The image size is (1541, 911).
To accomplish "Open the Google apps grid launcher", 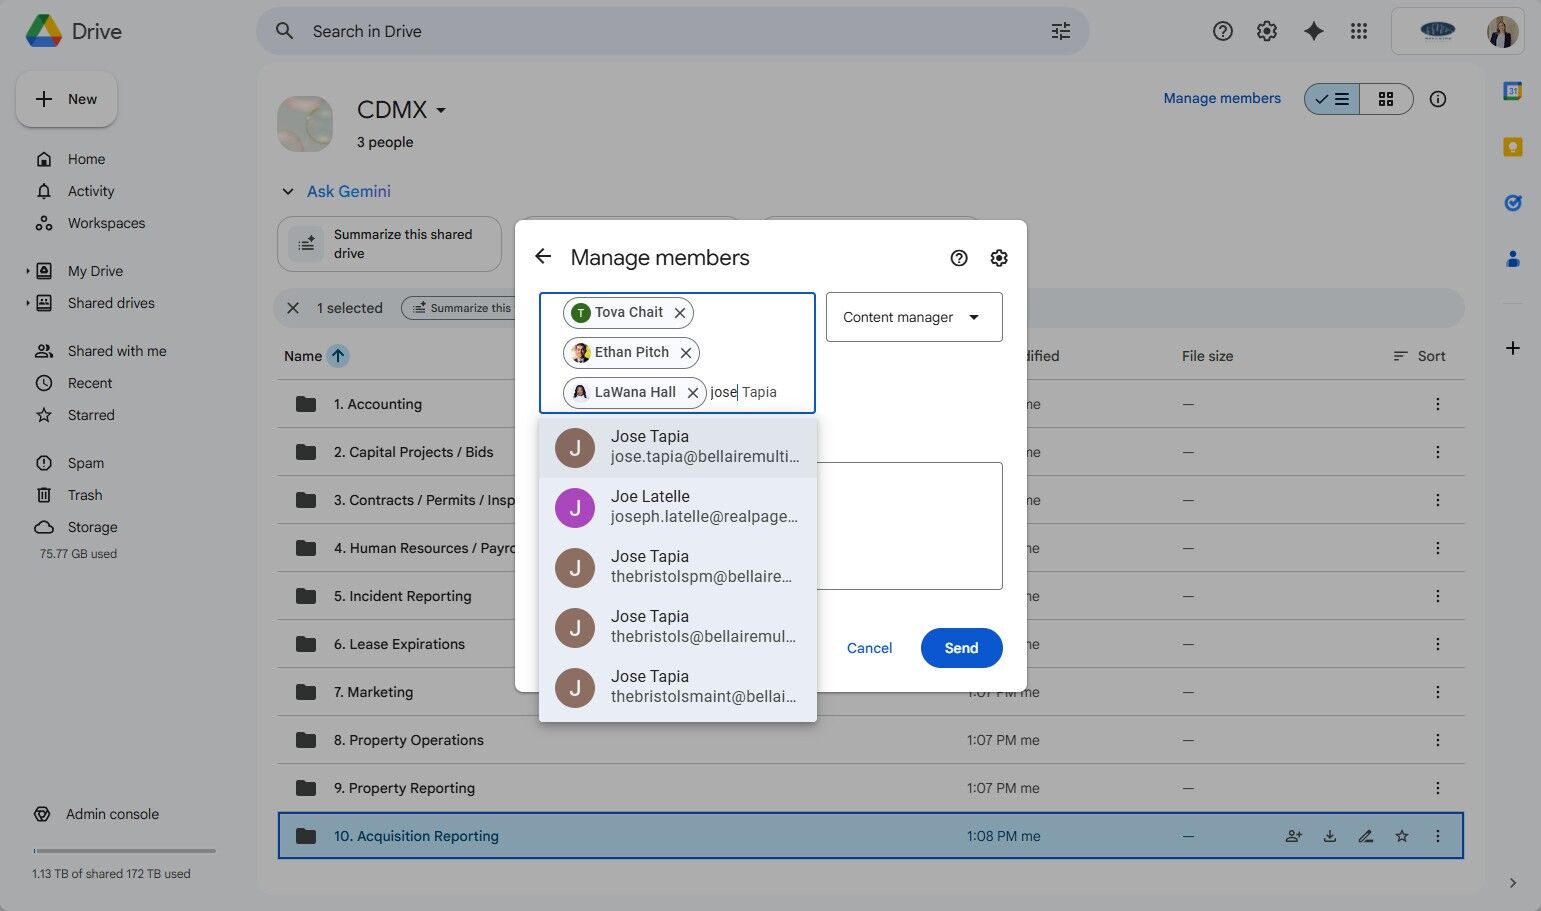I will (1359, 31).
